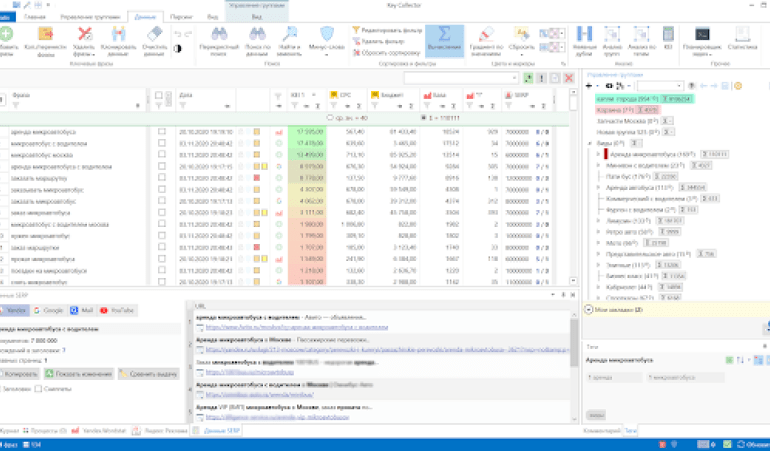770x451 pixels.
Task: Click the Показать изменения button
Action: pyautogui.click(x=79, y=374)
